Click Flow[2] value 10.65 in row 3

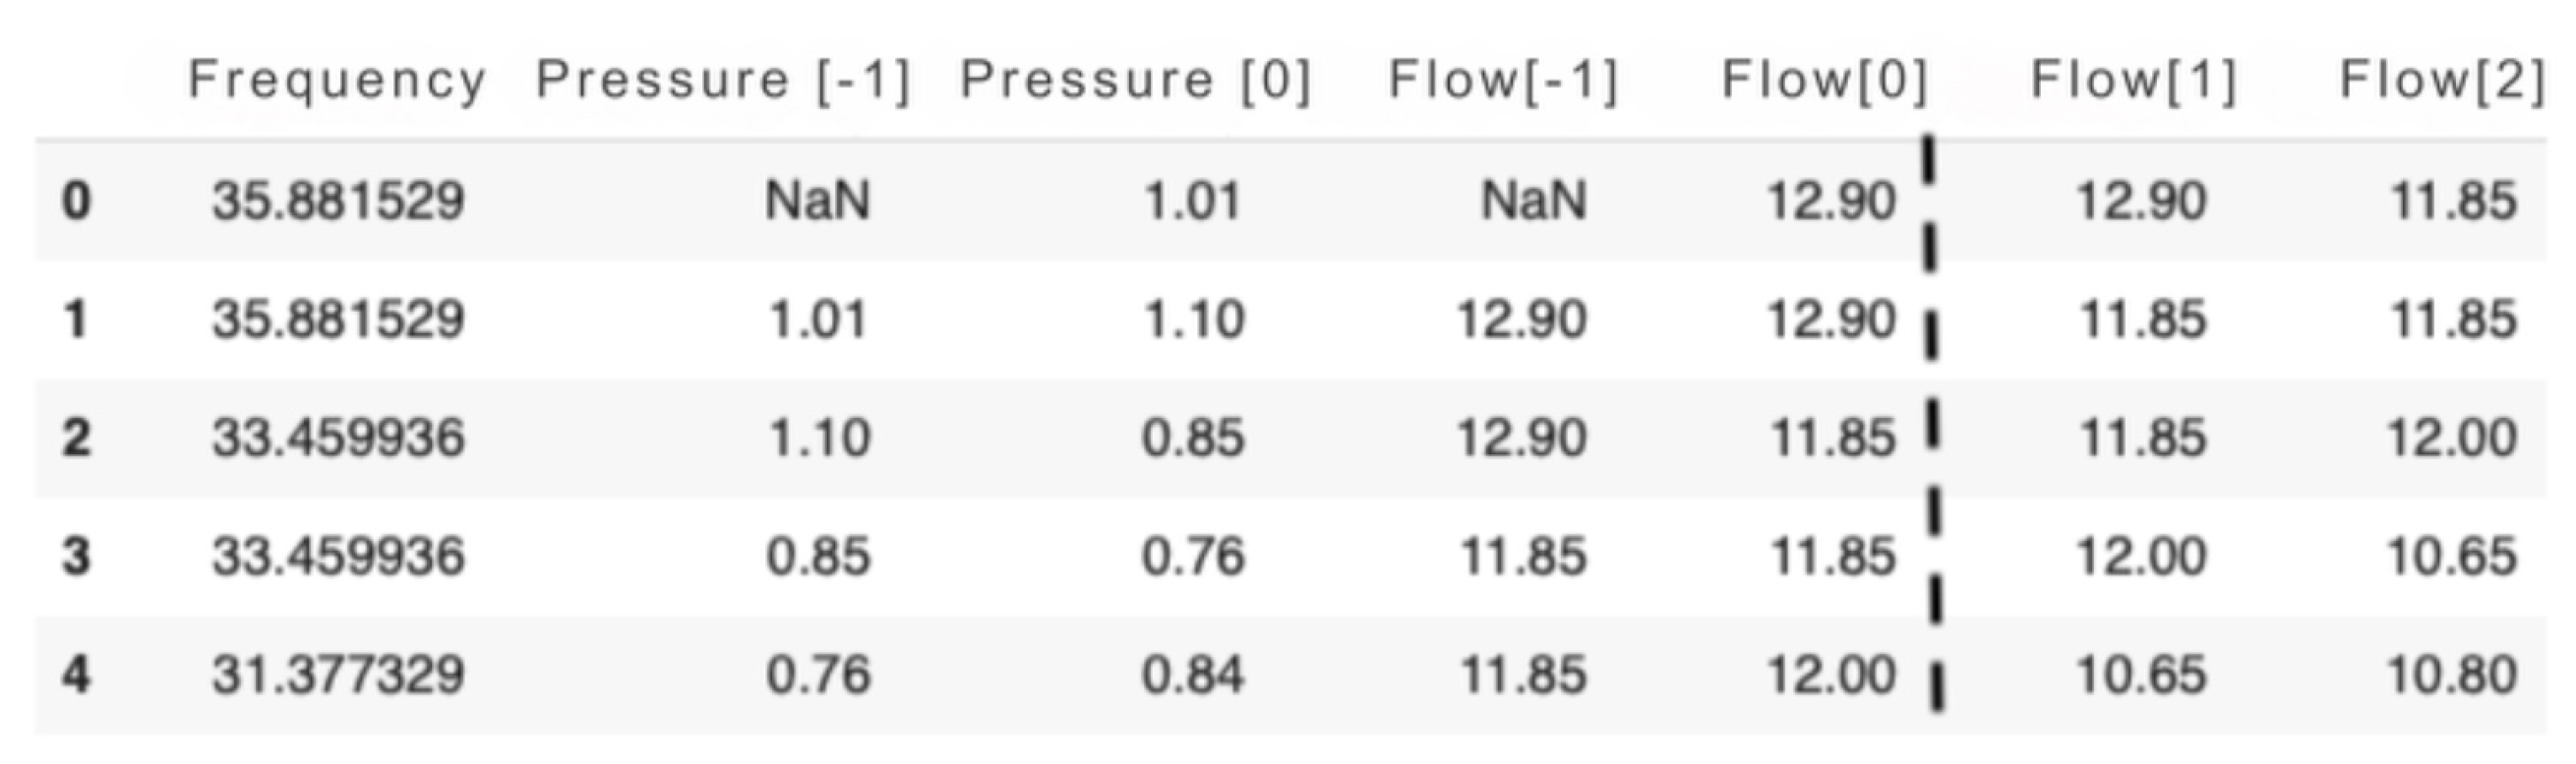click(x=2452, y=556)
